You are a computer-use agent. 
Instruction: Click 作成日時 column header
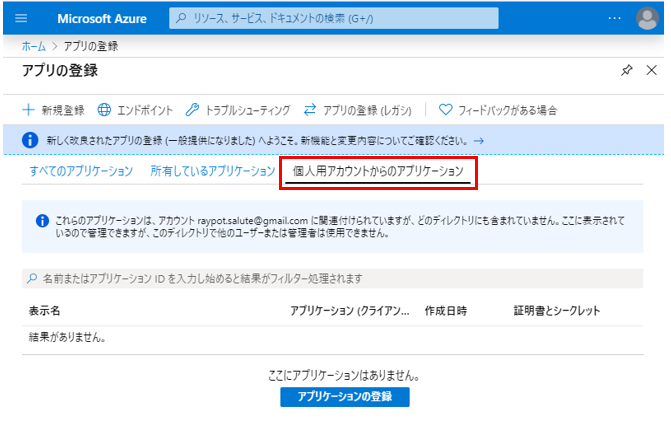[445, 311]
